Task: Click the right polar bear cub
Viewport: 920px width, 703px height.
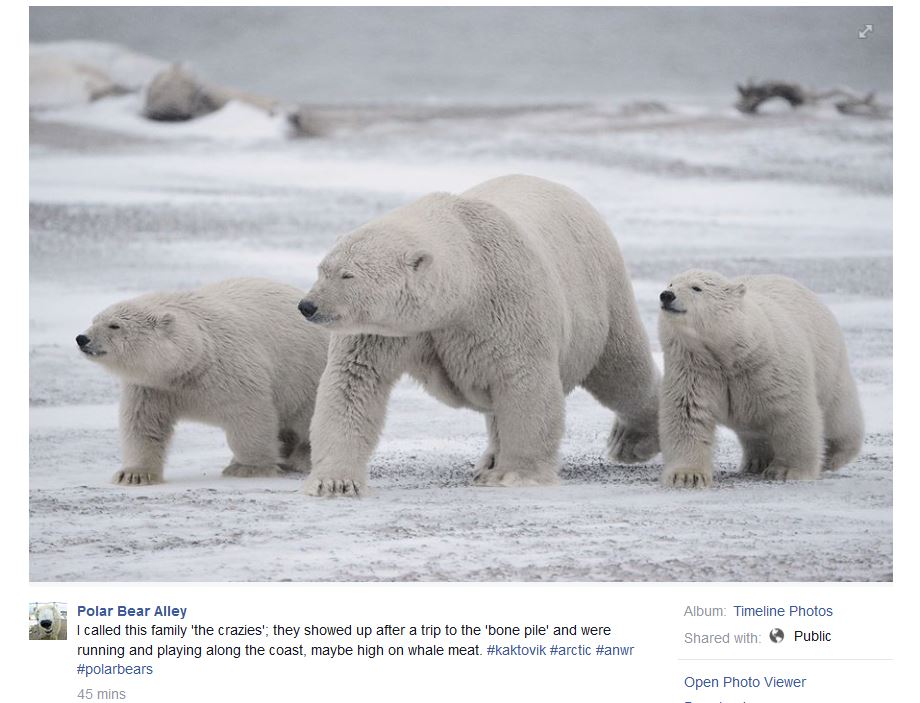Action: coord(760,378)
